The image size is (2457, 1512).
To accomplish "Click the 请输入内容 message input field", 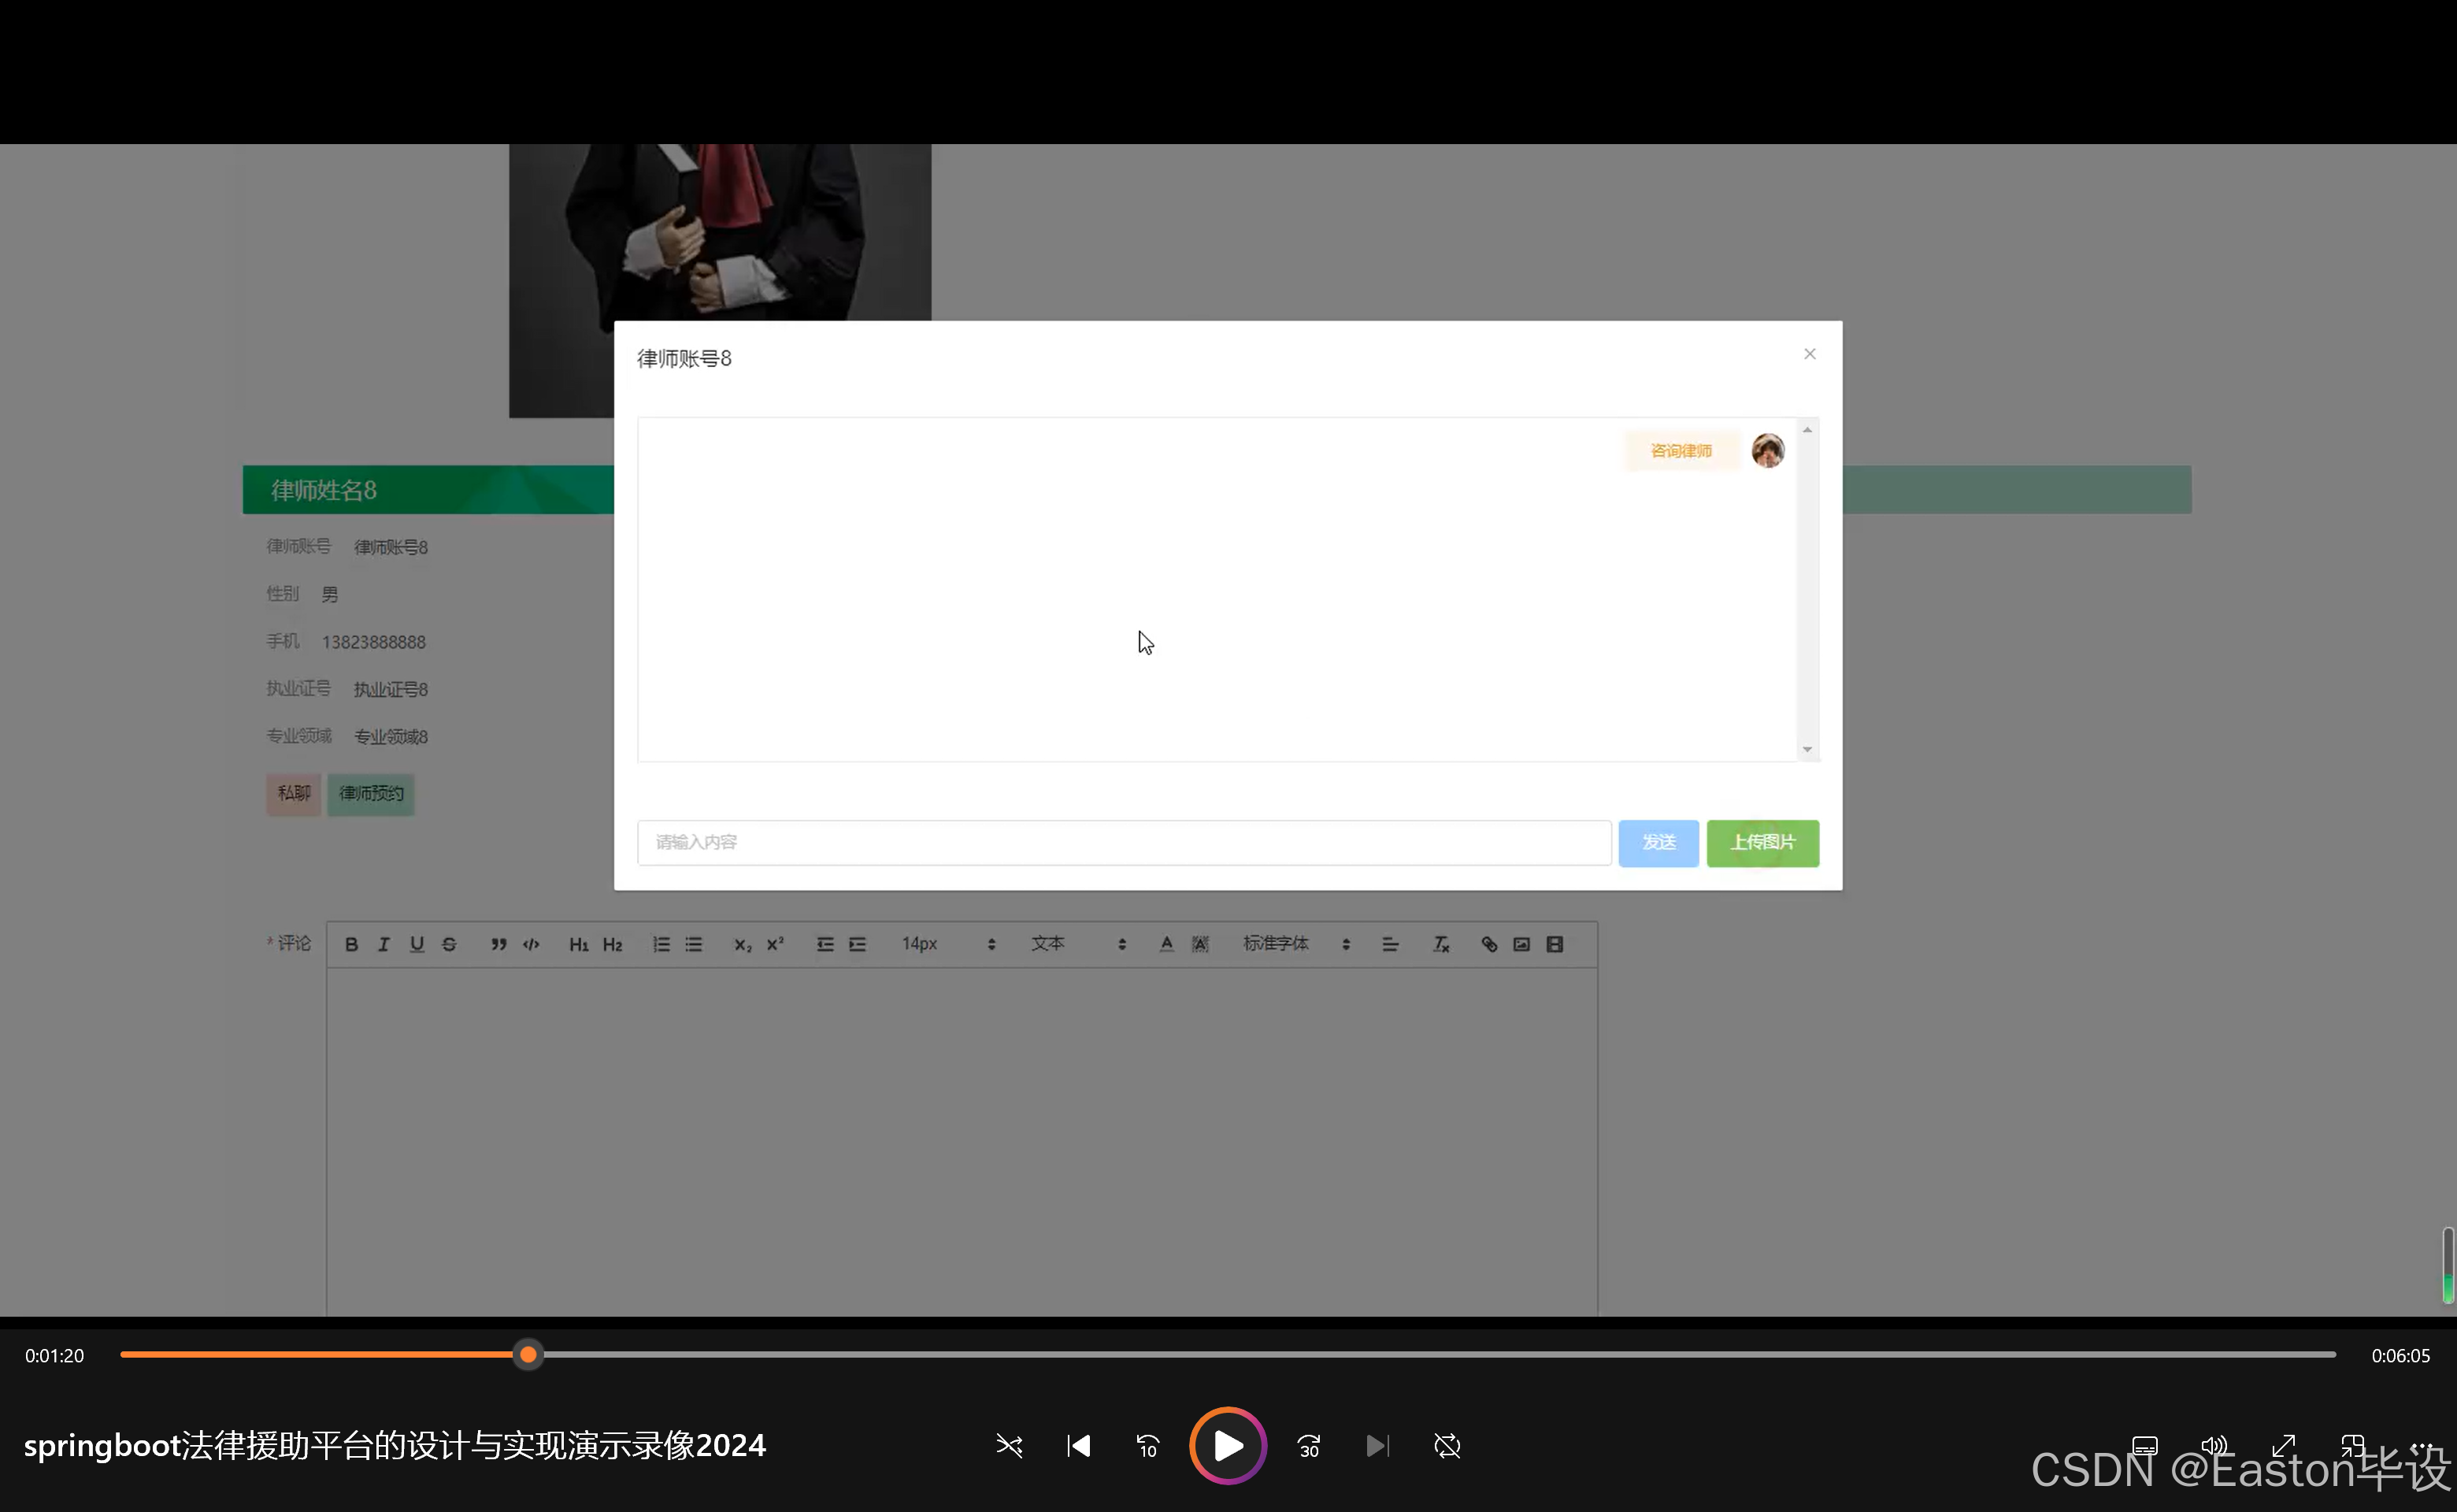I will 1123,842.
